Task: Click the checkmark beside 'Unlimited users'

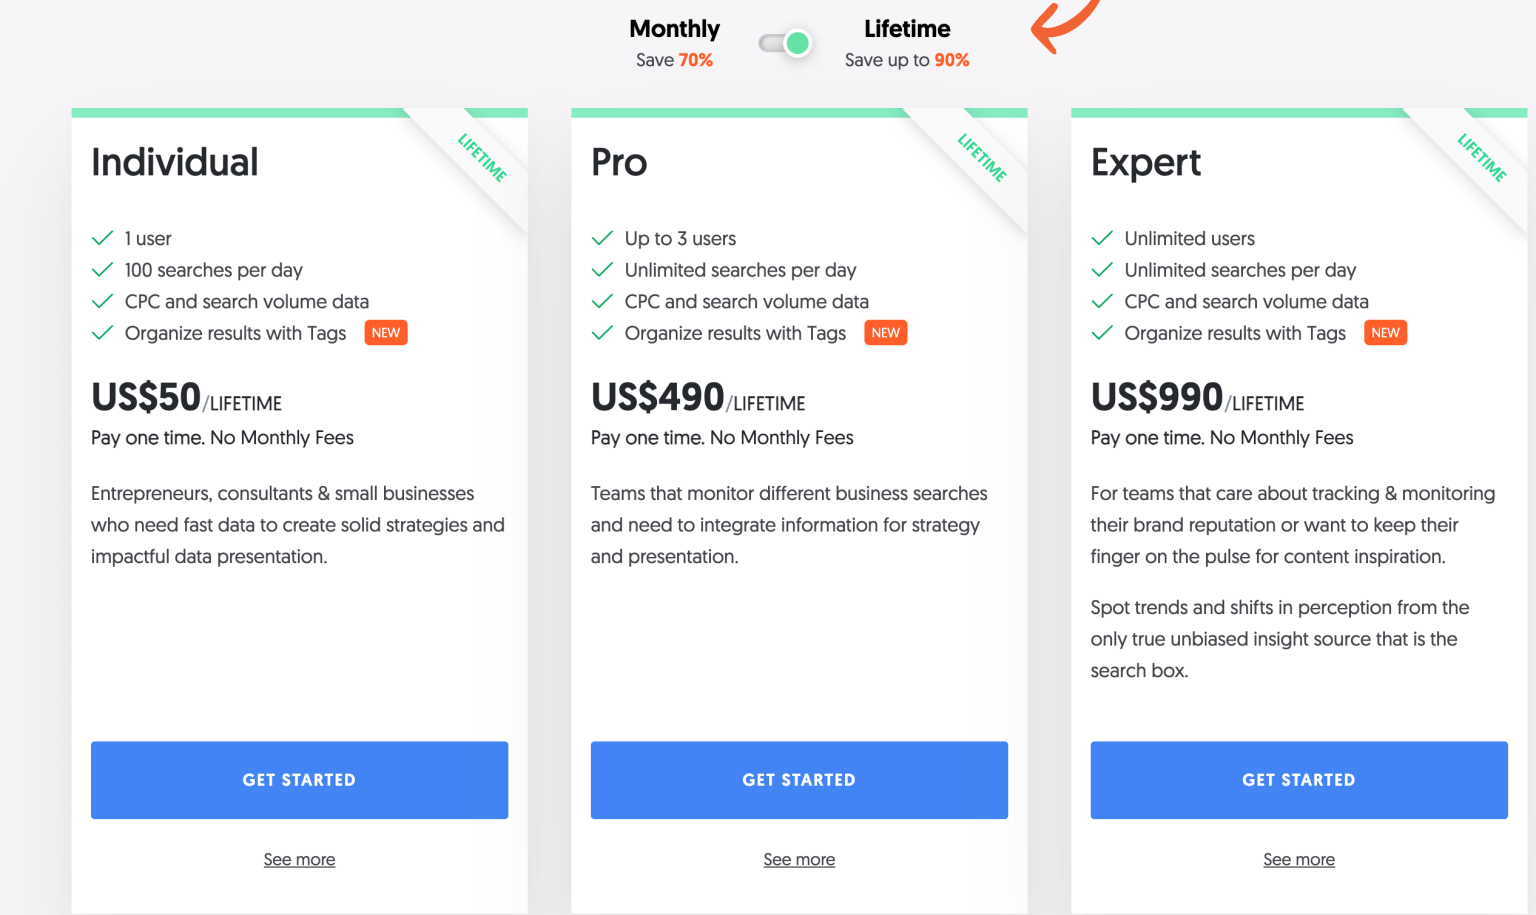Action: [1102, 238]
